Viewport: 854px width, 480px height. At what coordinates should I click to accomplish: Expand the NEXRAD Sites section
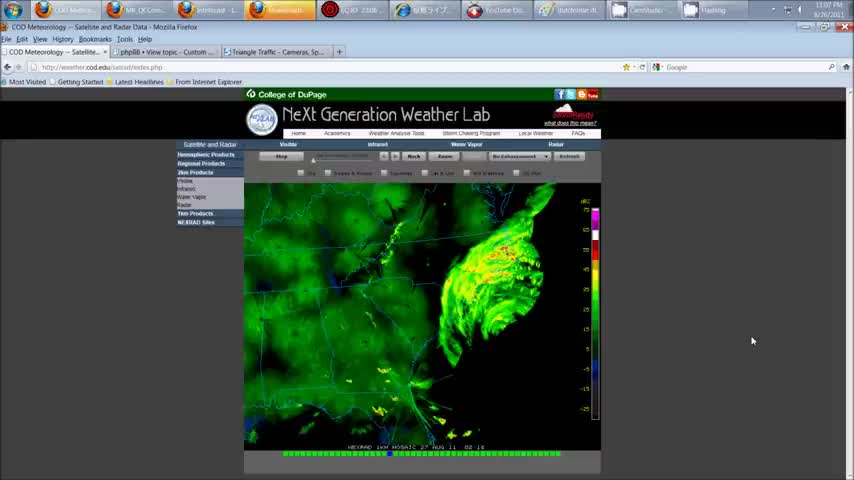point(210,222)
